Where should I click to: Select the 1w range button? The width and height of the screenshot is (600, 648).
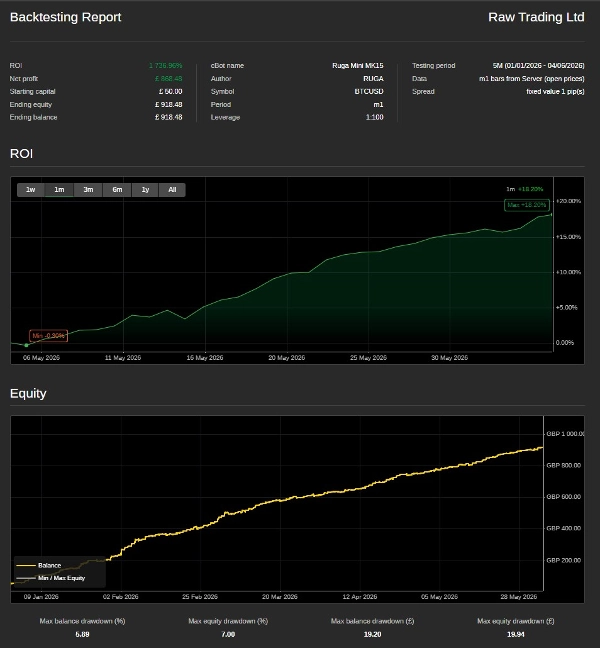coord(31,190)
